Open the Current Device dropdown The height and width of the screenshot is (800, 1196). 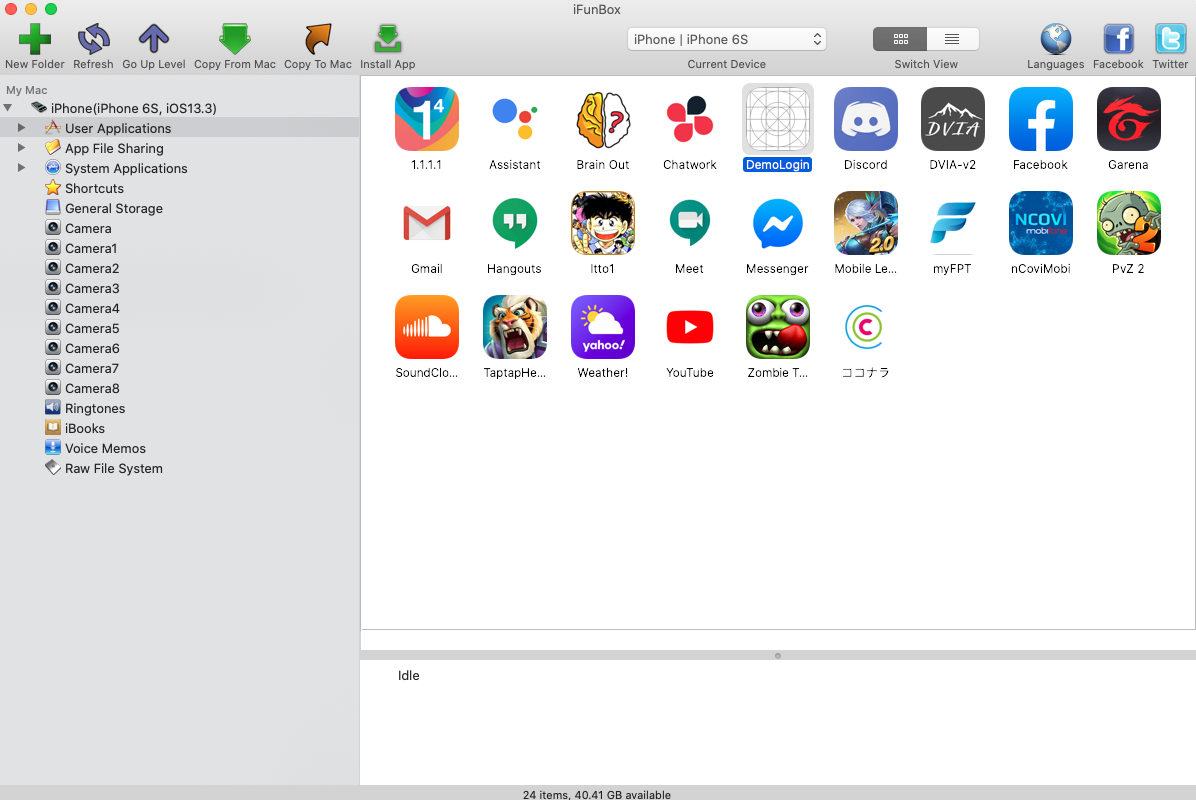(726, 39)
